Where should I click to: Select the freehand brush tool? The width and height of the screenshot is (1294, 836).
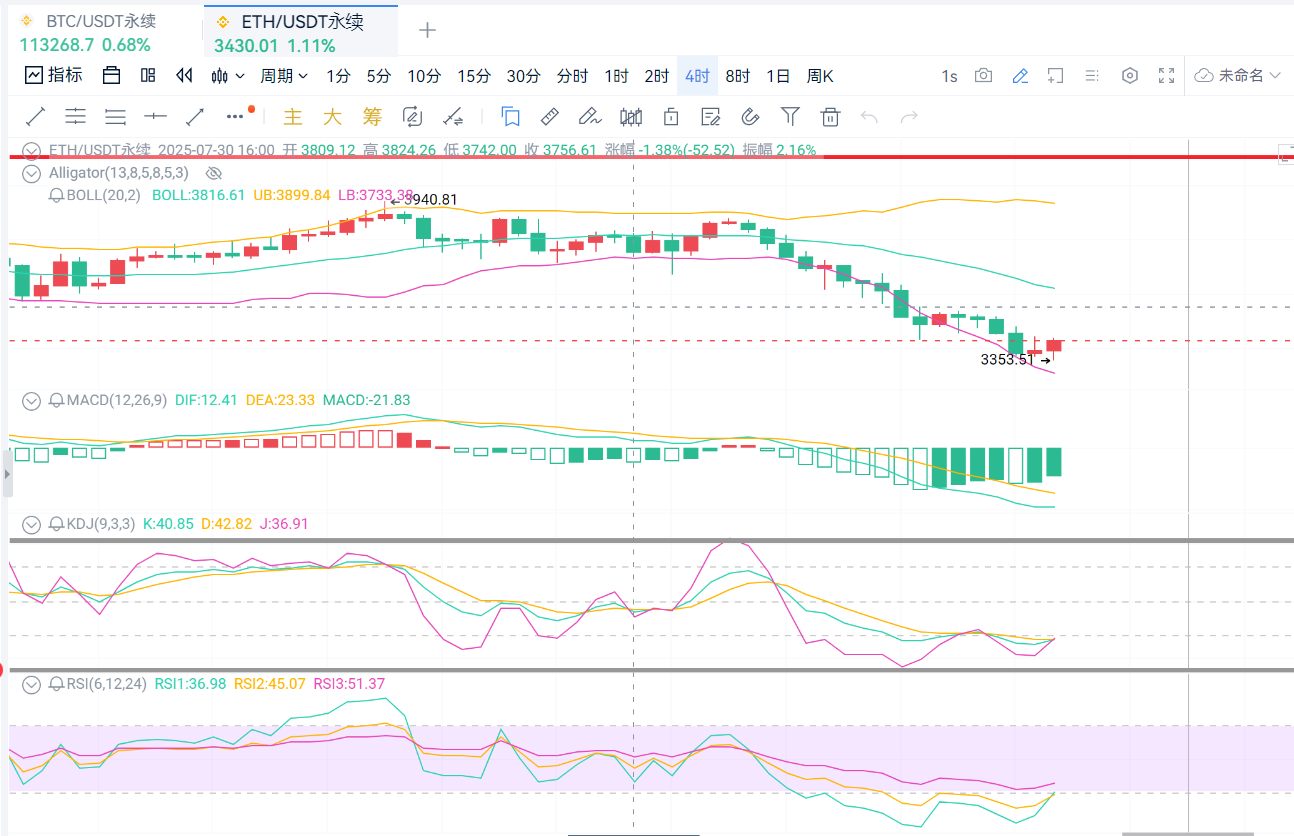(590, 117)
